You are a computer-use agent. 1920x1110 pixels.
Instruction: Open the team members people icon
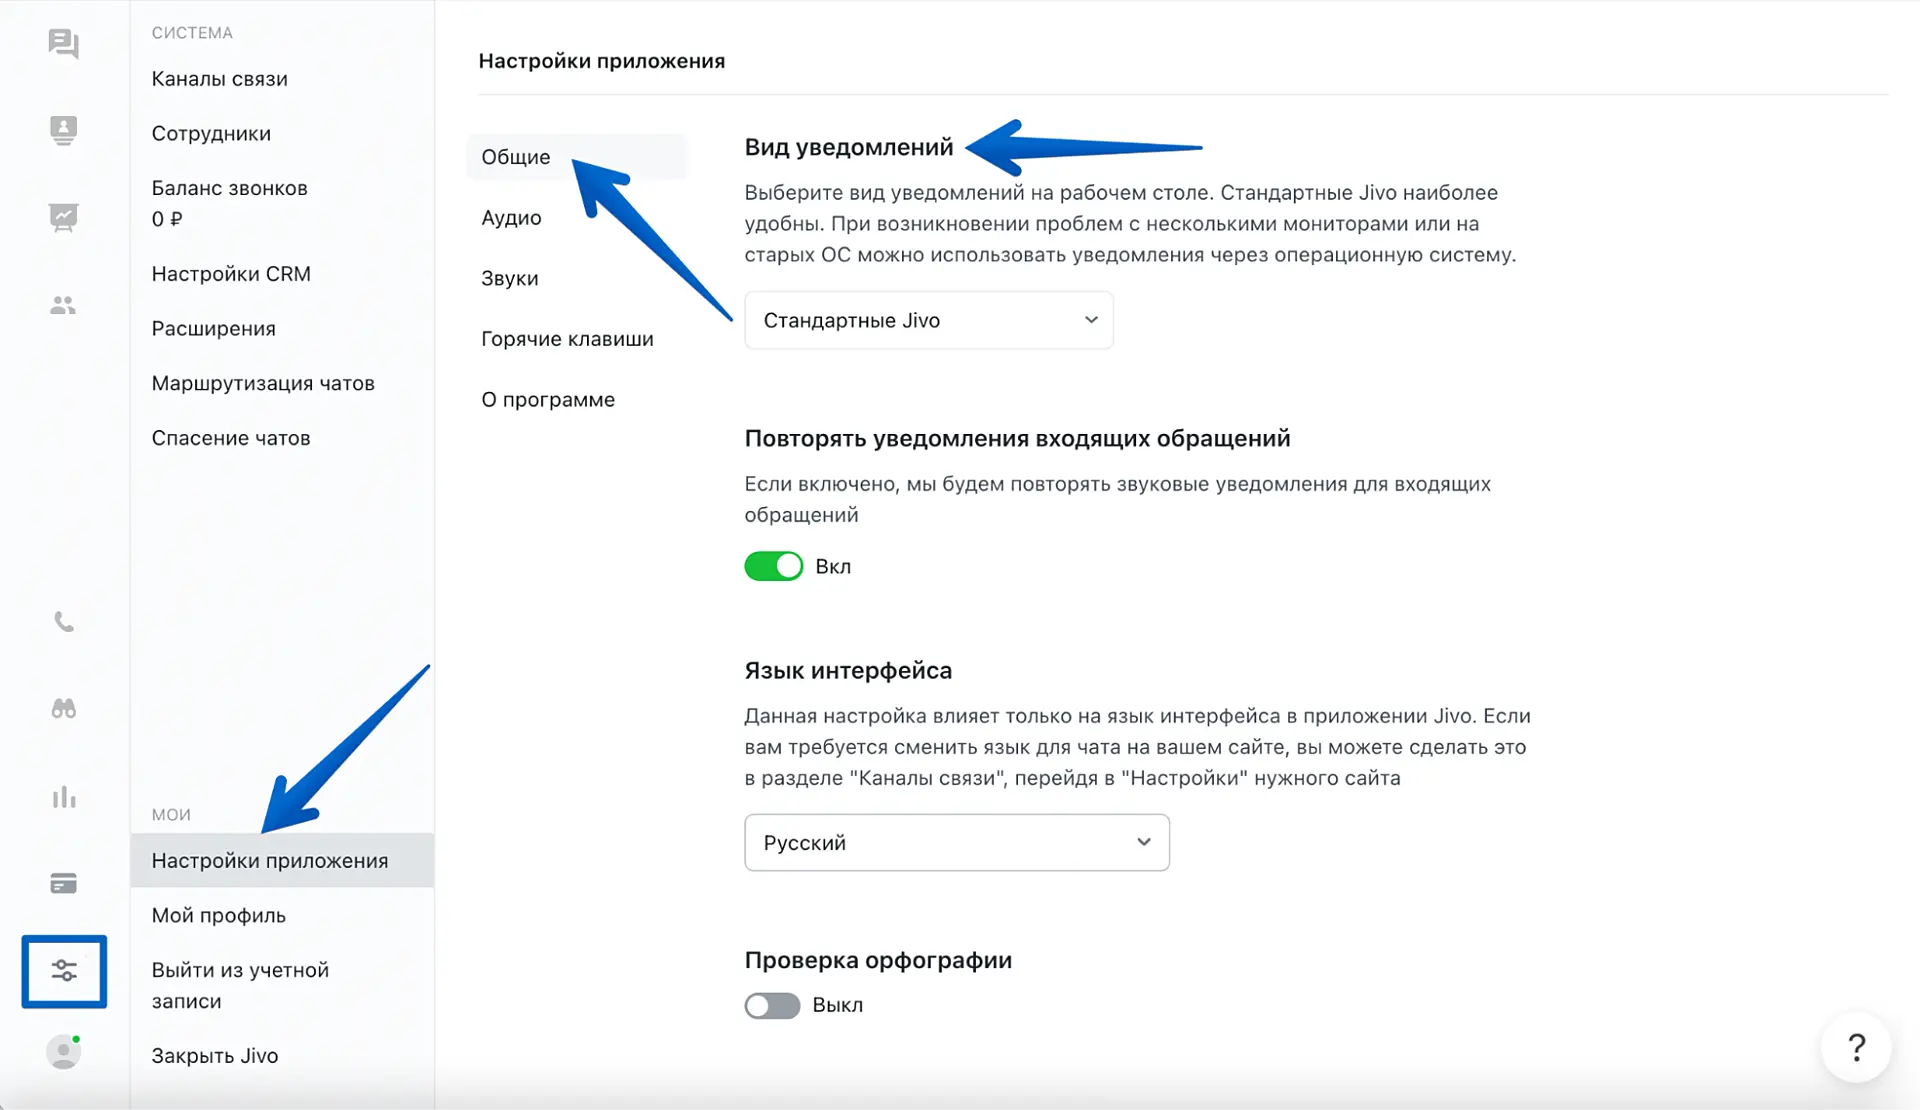[x=63, y=305]
